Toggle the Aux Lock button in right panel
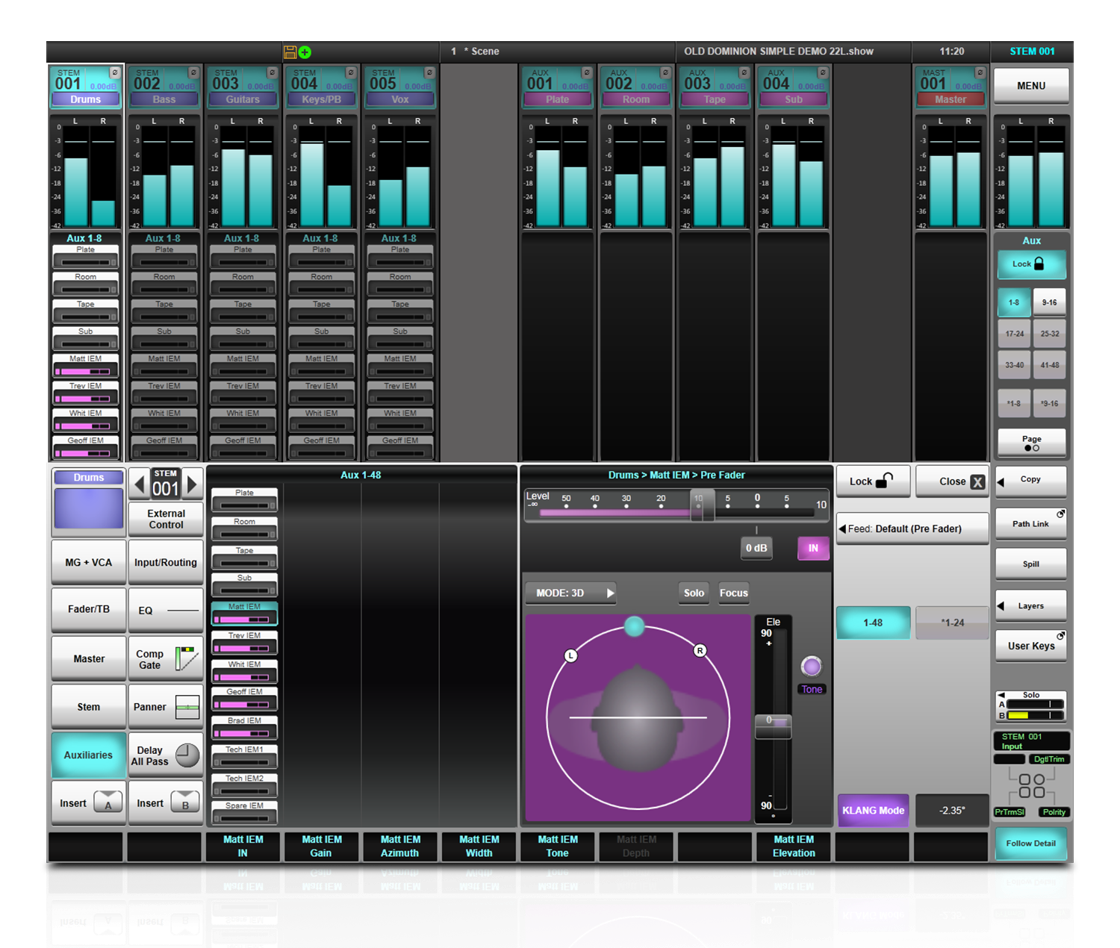This screenshot has height=948, width=1120. [1031, 265]
